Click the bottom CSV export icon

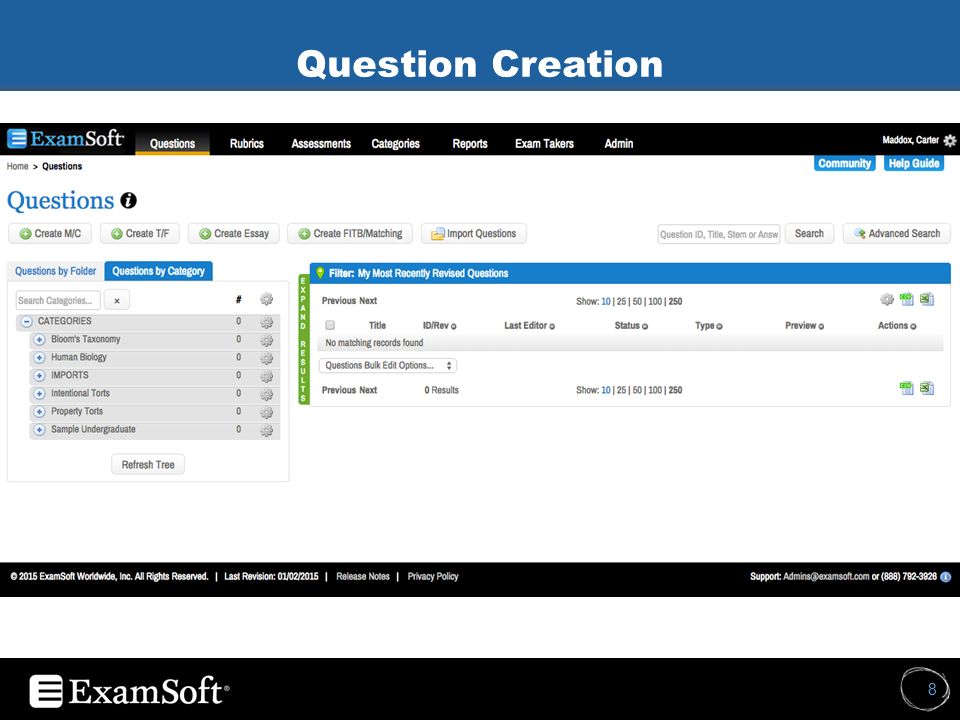pyautogui.click(x=907, y=388)
